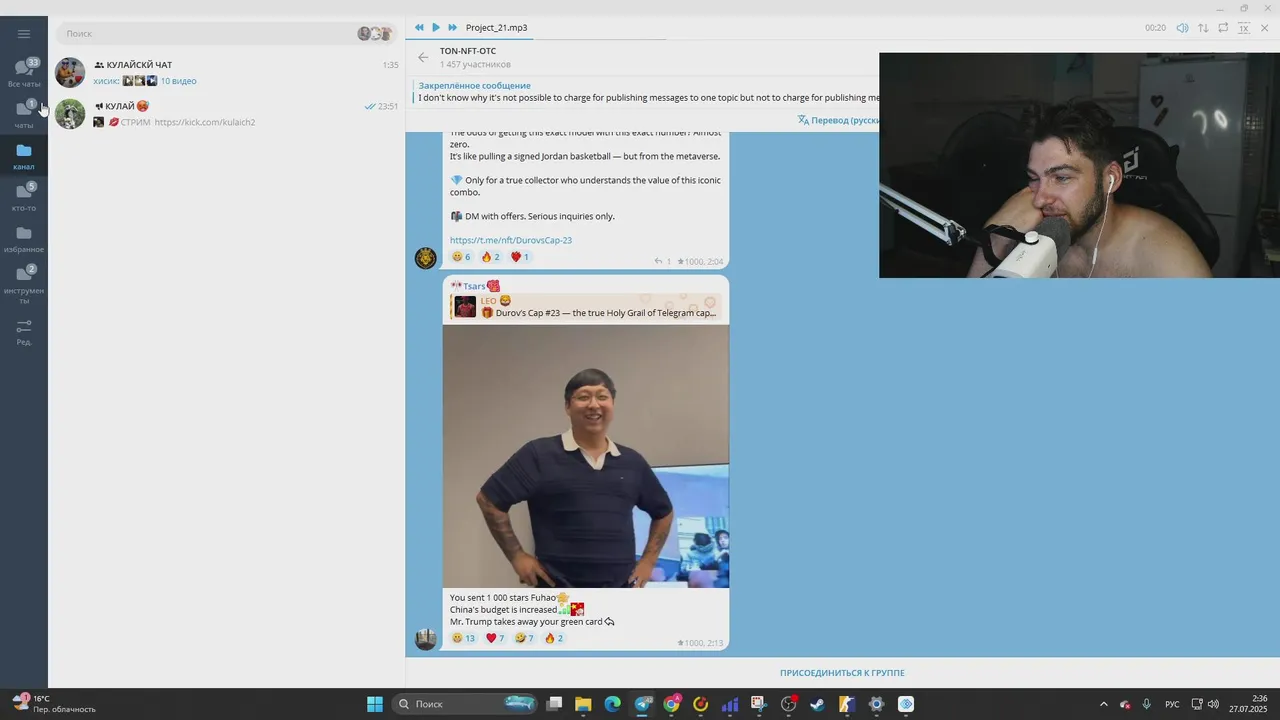
Task: Add the heart reaction with count 1
Action: coord(520,257)
